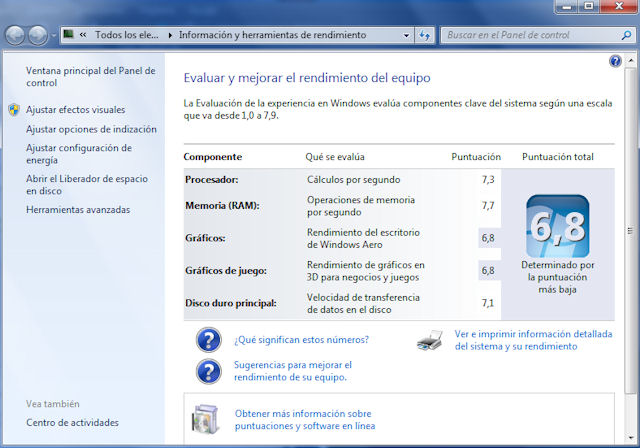This screenshot has height=448, width=640.
Task: Click the question icon beside 'Sugerencias para mejorar'
Action: pyautogui.click(x=209, y=371)
